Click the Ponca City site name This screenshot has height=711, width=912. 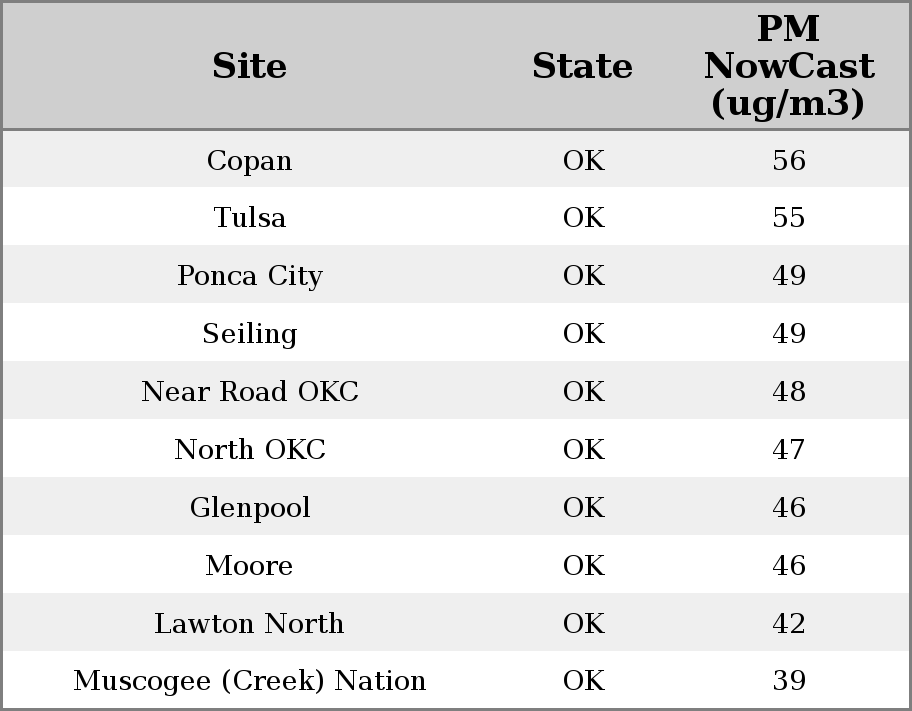pos(249,276)
